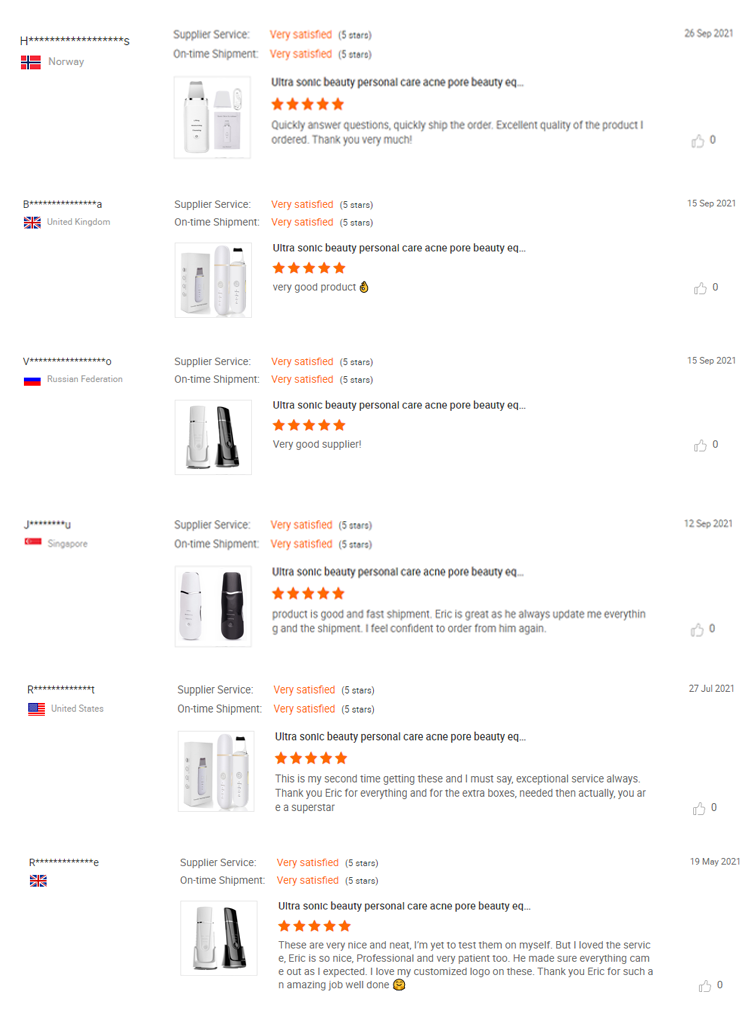The height and width of the screenshot is (1014, 750).
Task: Open product thumbnail in the Singapore review
Action: (212, 606)
